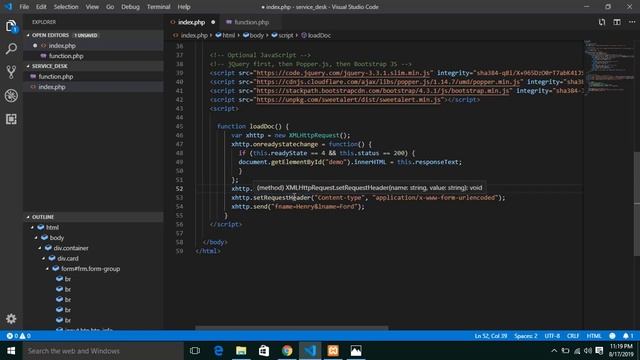Click the feedback smiley in status bar

click(612, 336)
